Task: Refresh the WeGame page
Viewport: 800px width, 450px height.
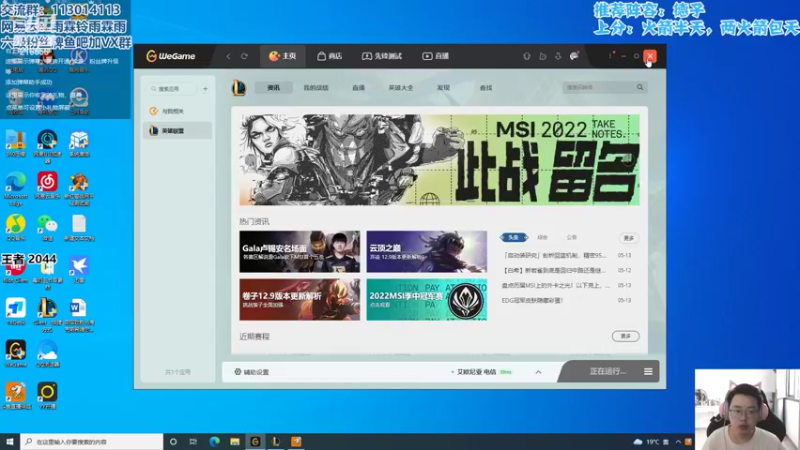Action: coord(244,56)
